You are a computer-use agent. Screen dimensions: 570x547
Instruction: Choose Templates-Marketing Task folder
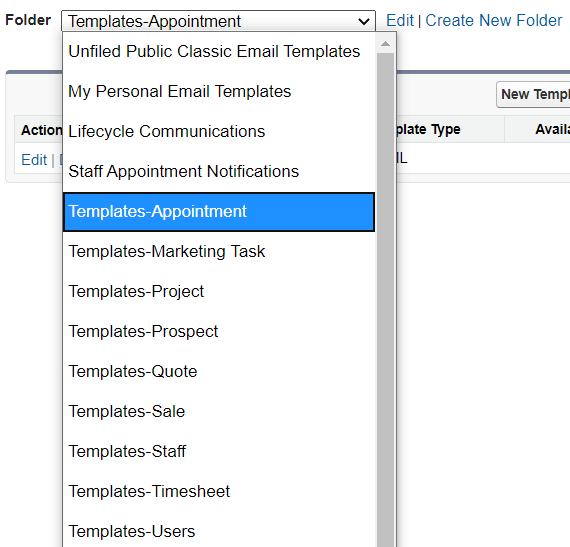coord(219,252)
